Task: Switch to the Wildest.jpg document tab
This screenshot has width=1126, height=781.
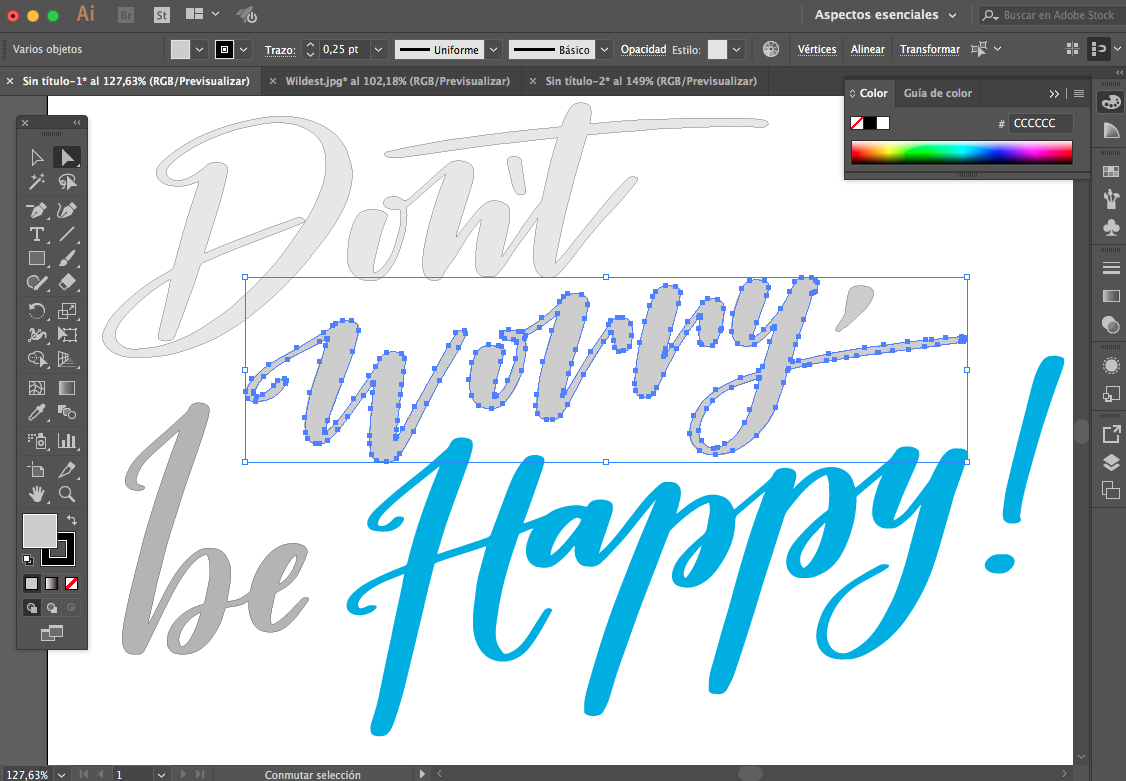Action: click(396, 81)
